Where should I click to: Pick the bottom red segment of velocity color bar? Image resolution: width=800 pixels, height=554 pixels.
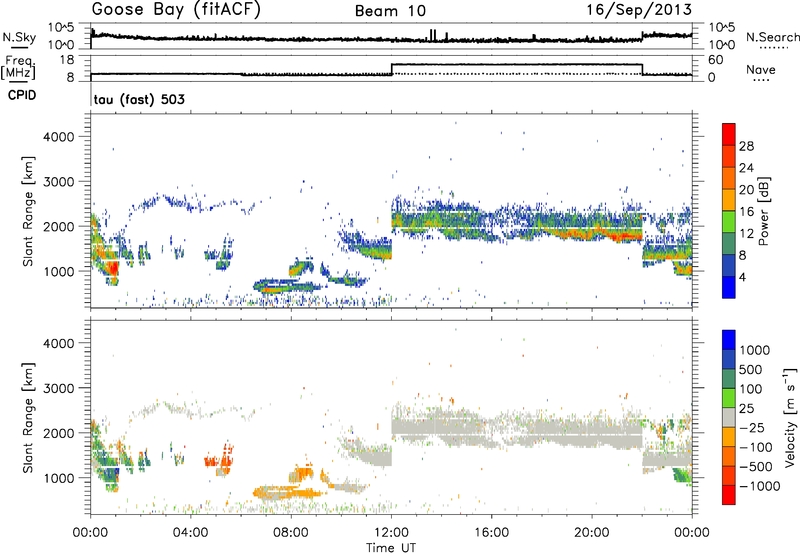[729, 495]
